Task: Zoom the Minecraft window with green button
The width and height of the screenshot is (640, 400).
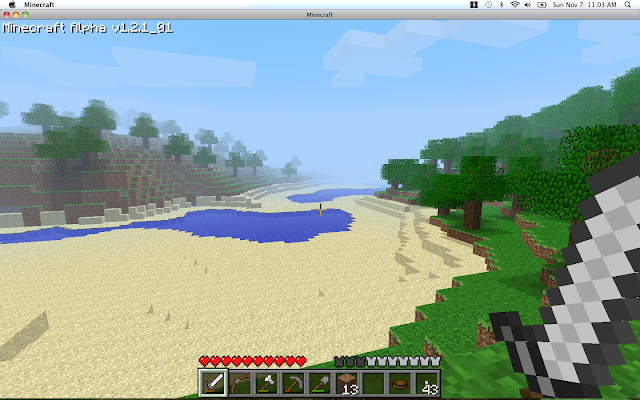Action: point(25,14)
